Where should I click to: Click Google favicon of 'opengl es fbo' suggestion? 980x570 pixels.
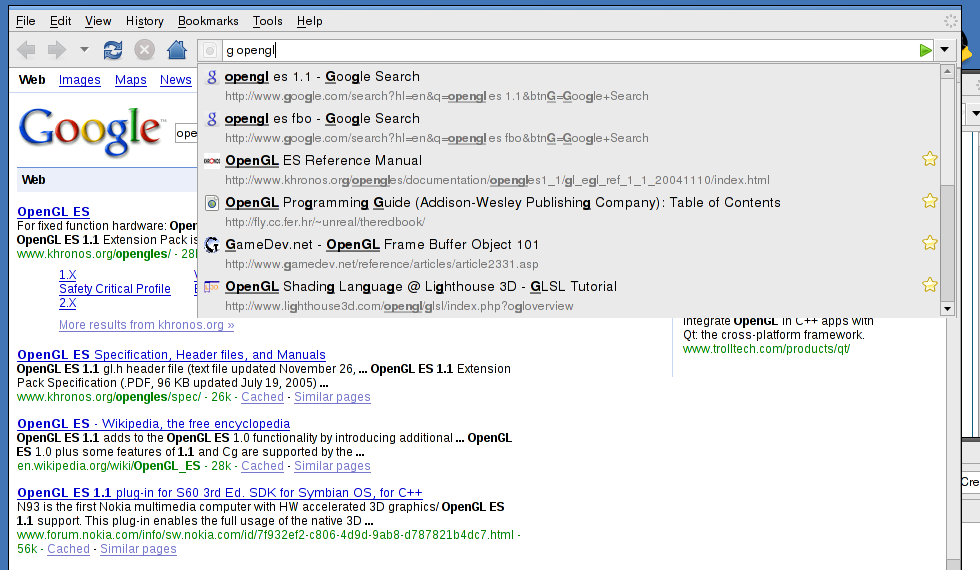212,119
